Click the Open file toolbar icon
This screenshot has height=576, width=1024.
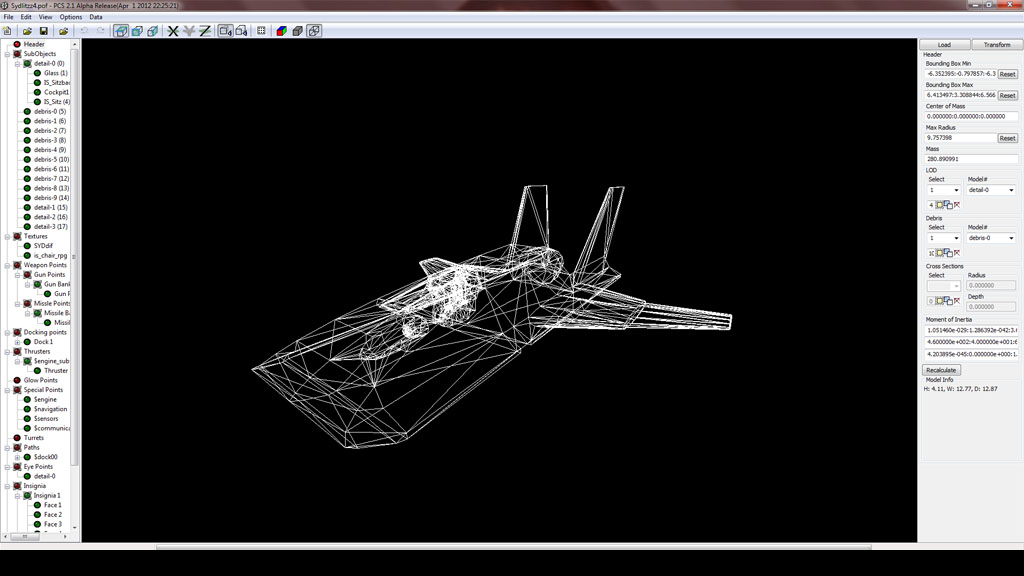[25, 31]
